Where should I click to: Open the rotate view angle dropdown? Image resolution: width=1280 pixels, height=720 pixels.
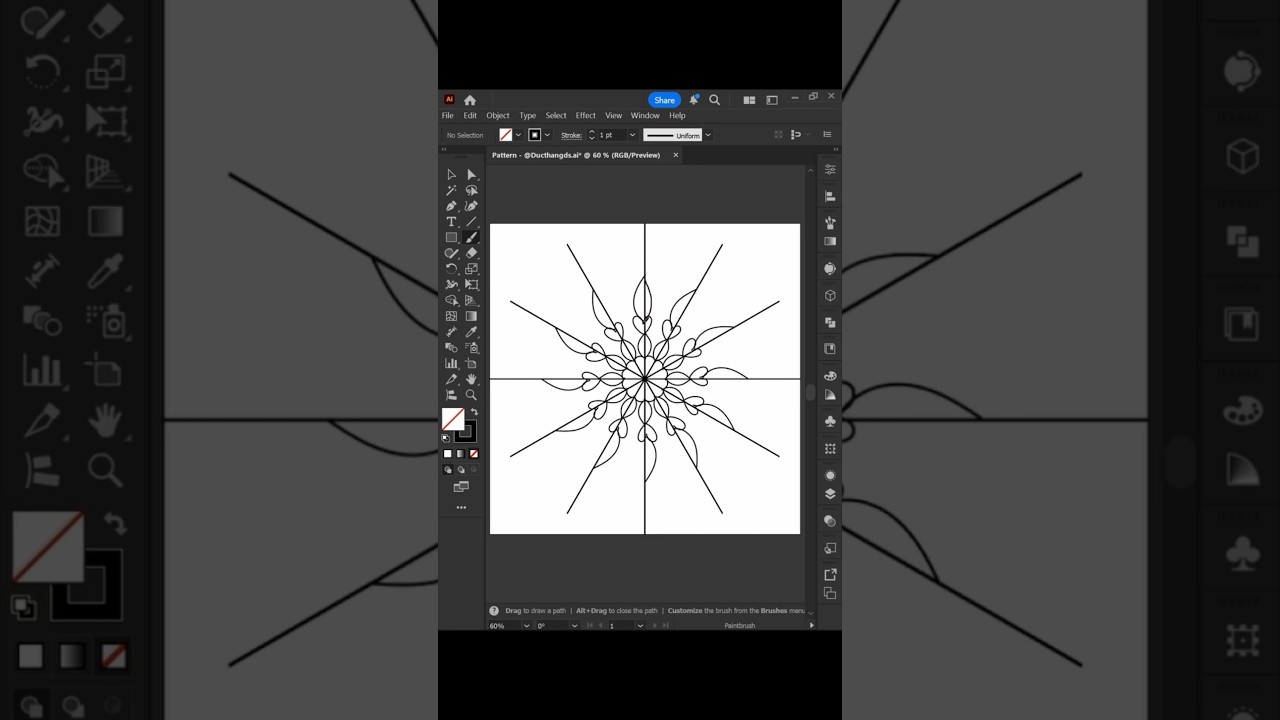pos(574,626)
